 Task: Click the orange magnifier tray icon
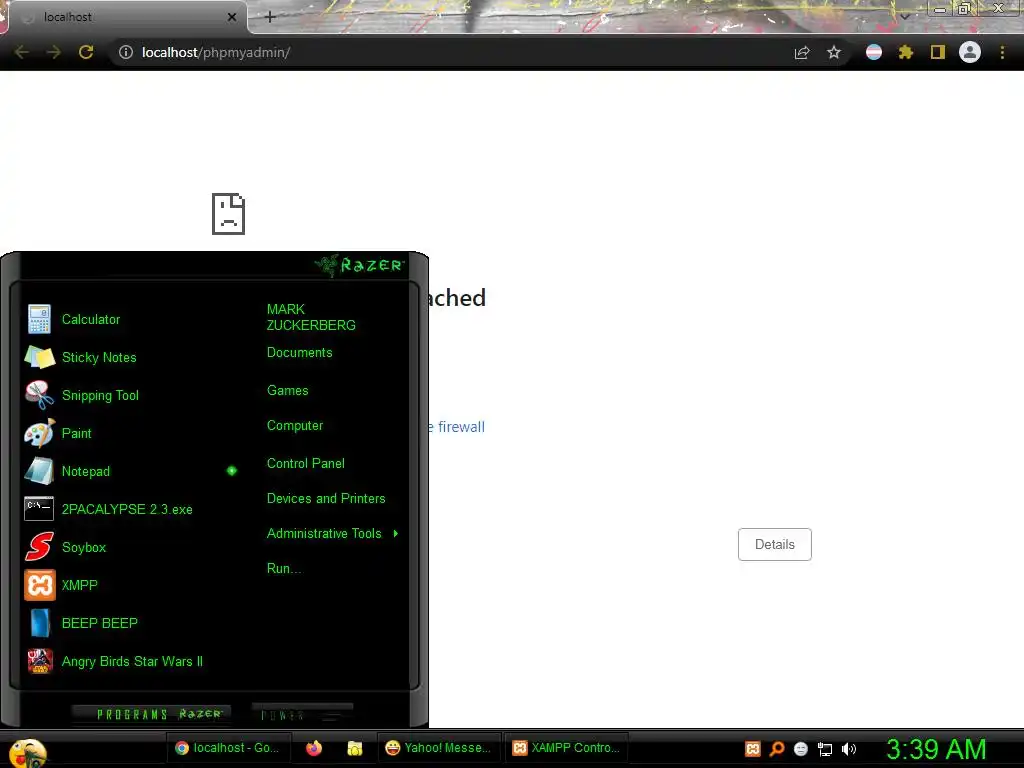click(x=777, y=749)
